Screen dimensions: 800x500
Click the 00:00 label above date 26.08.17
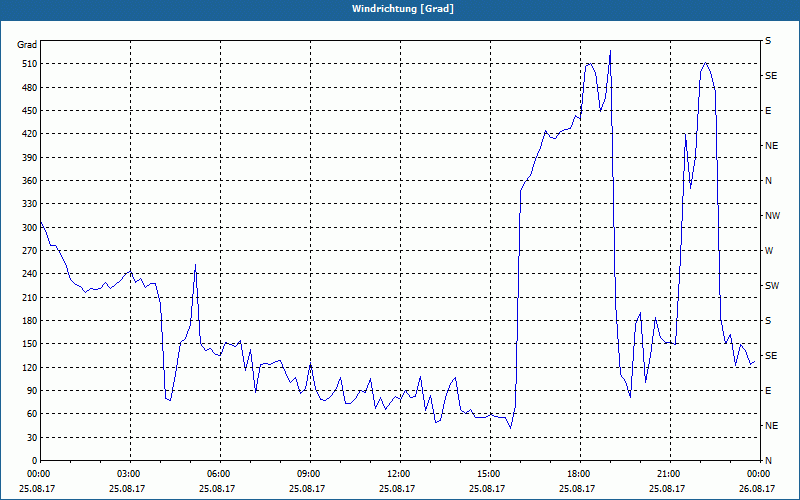point(760,473)
